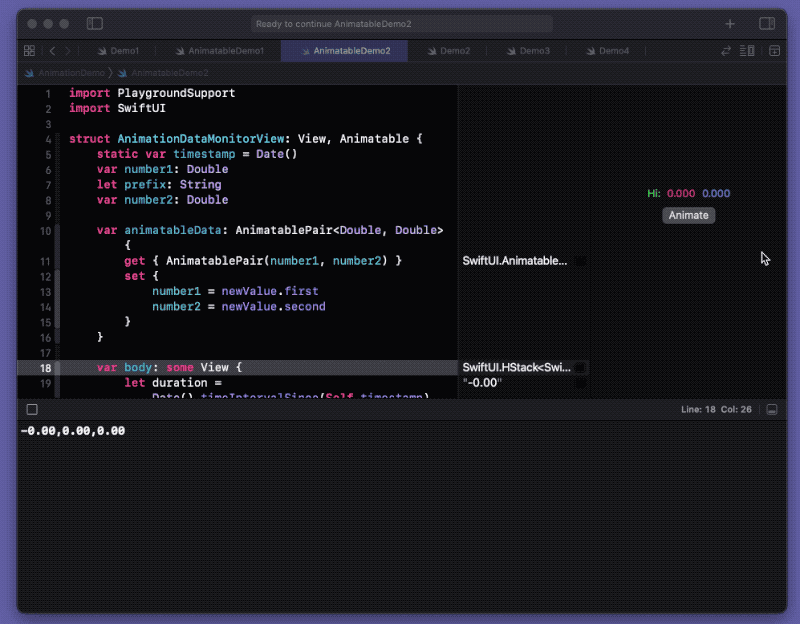Hide the debug area via bottom-right icon
The height and width of the screenshot is (624, 800).
771,409
